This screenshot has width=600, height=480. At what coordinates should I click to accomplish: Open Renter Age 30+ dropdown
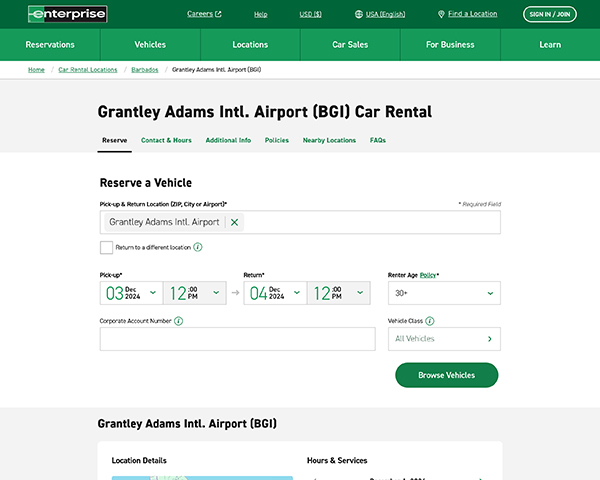tap(444, 293)
